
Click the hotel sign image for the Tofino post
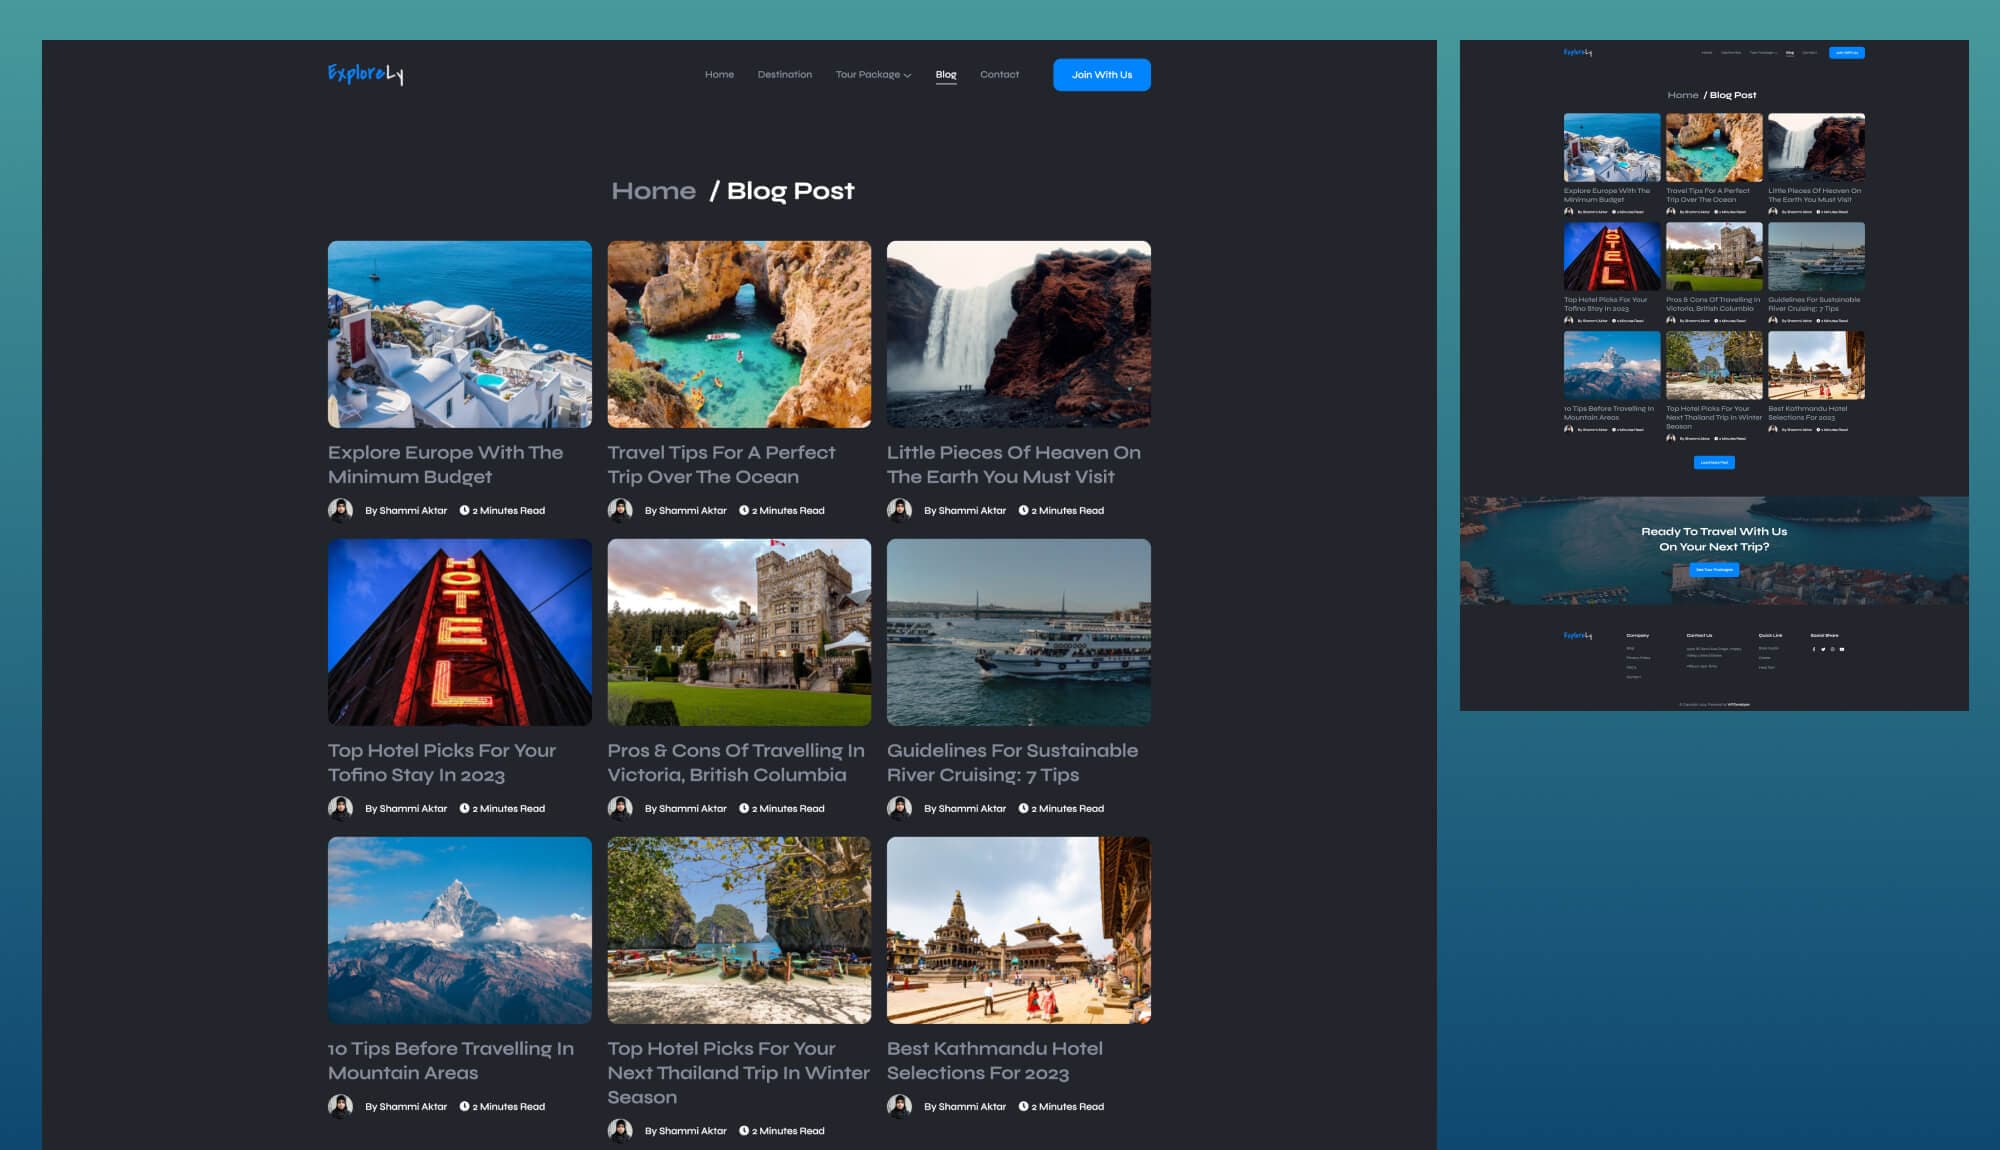click(459, 631)
